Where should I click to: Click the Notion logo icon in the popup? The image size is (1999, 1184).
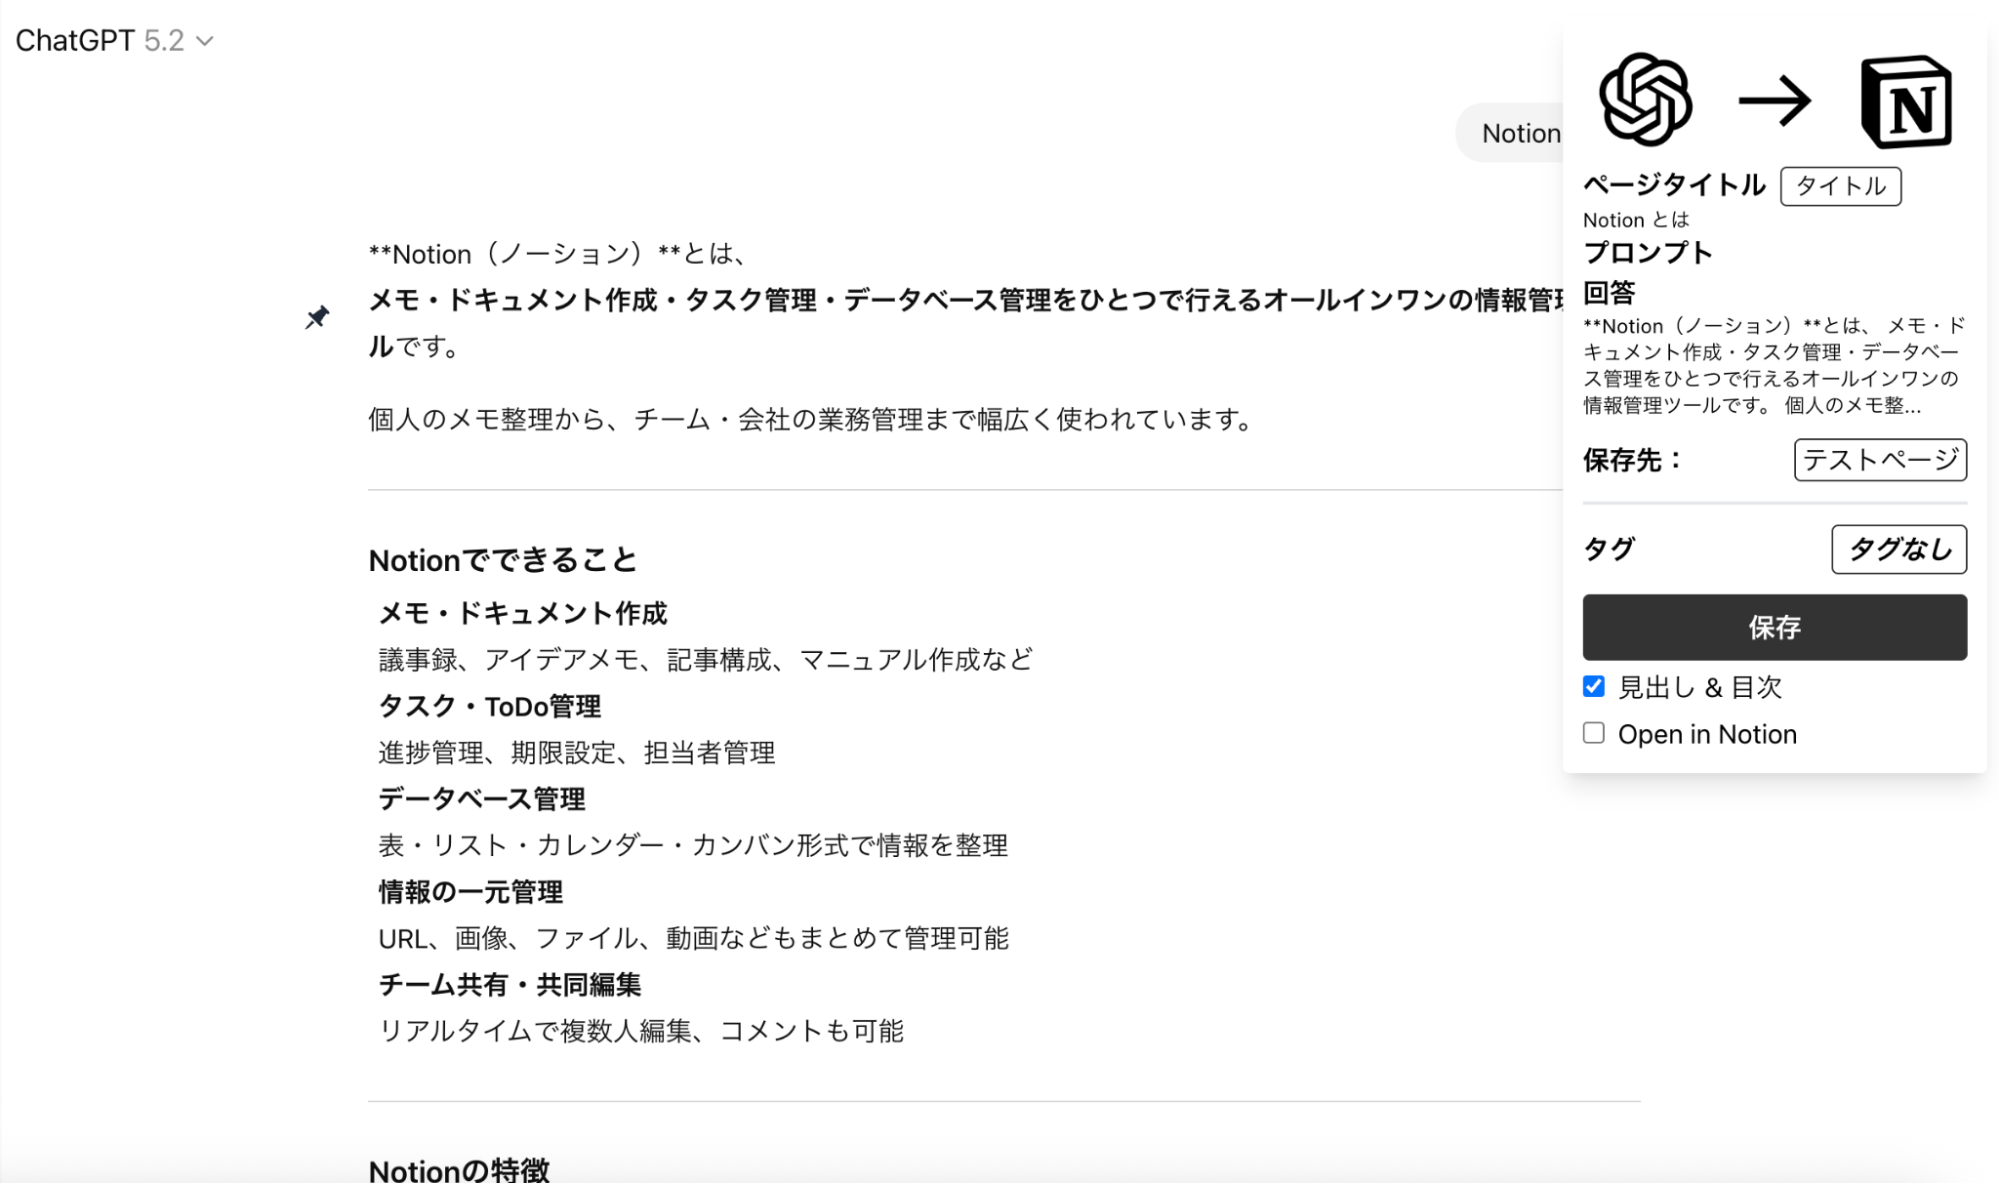[x=1905, y=103]
